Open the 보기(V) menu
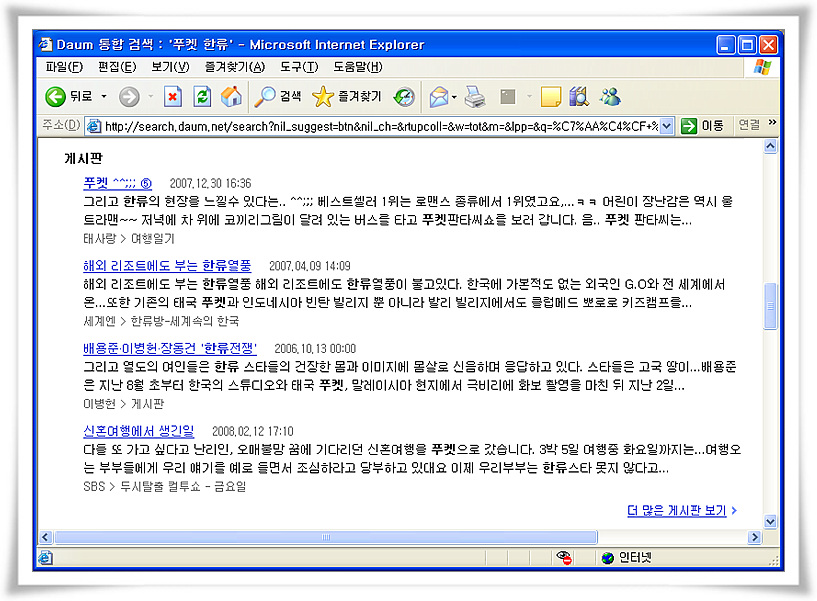This screenshot has width=817, height=601. (x=170, y=67)
